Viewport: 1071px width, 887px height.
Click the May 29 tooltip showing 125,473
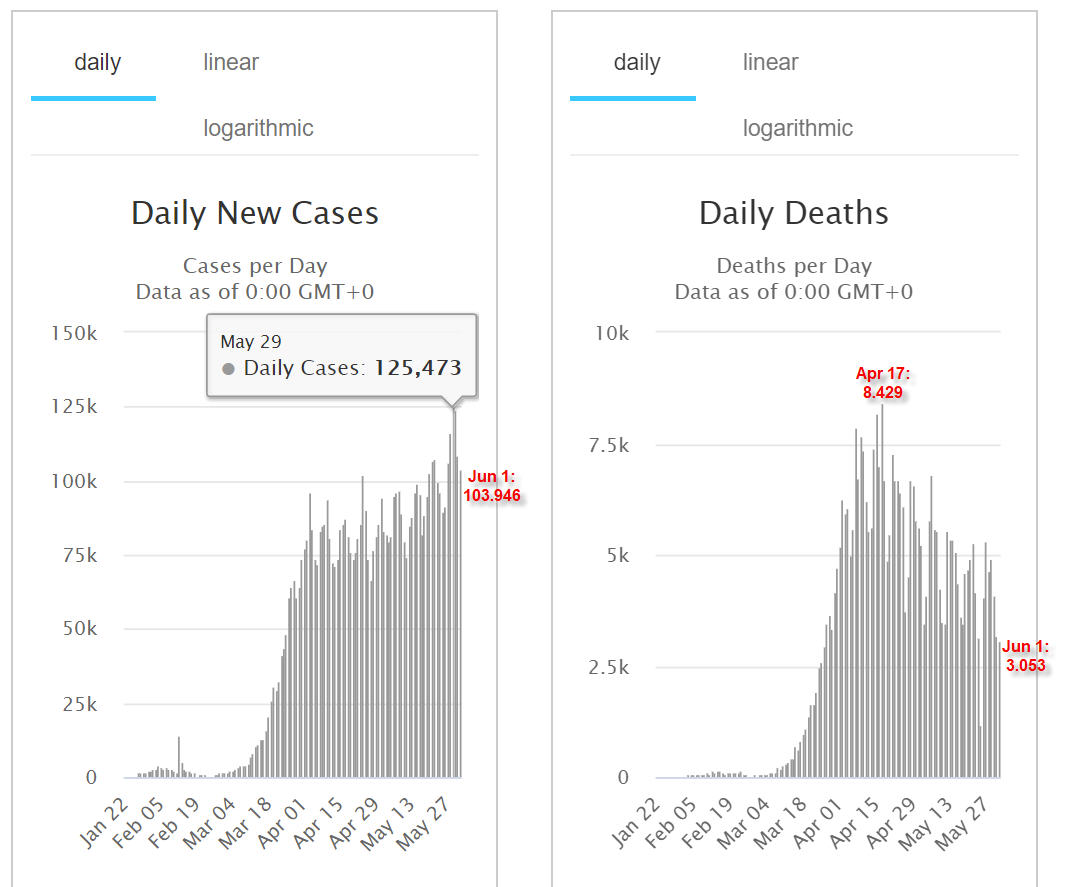(x=342, y=356)
